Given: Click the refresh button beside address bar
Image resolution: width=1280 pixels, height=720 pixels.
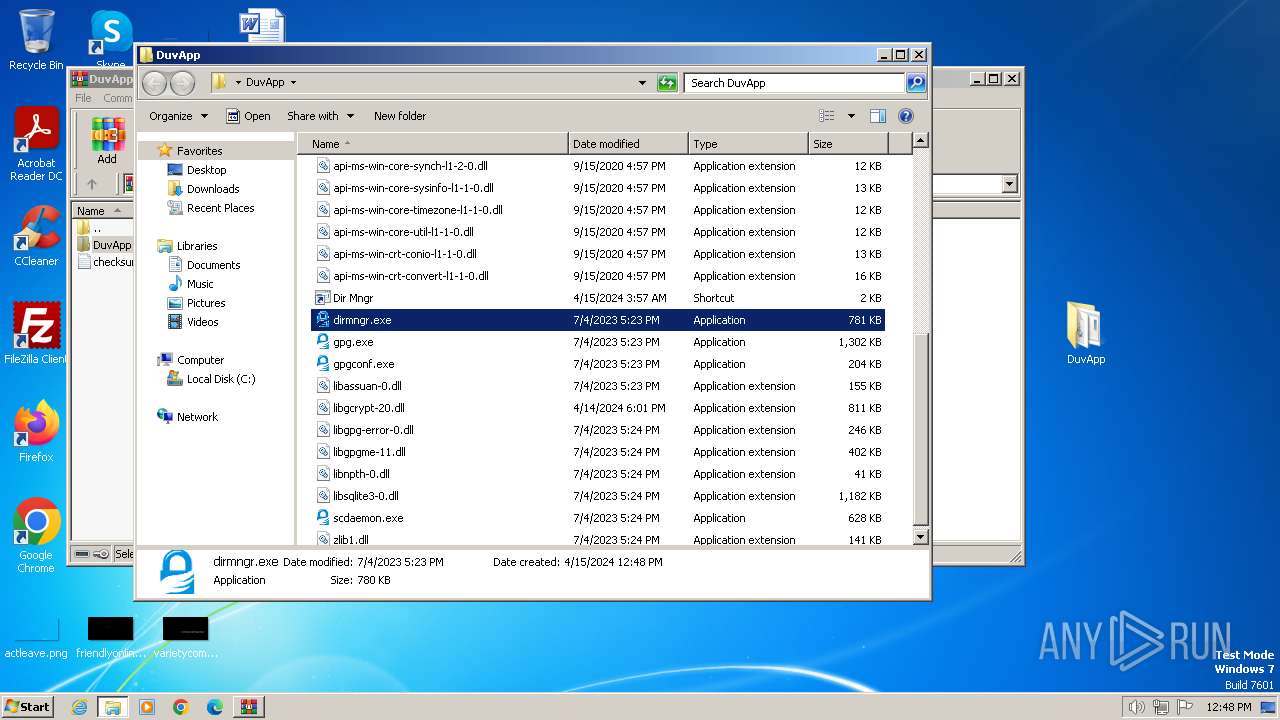Looking at the screenshot, I should pyautogui.click(x=667, y=83).
